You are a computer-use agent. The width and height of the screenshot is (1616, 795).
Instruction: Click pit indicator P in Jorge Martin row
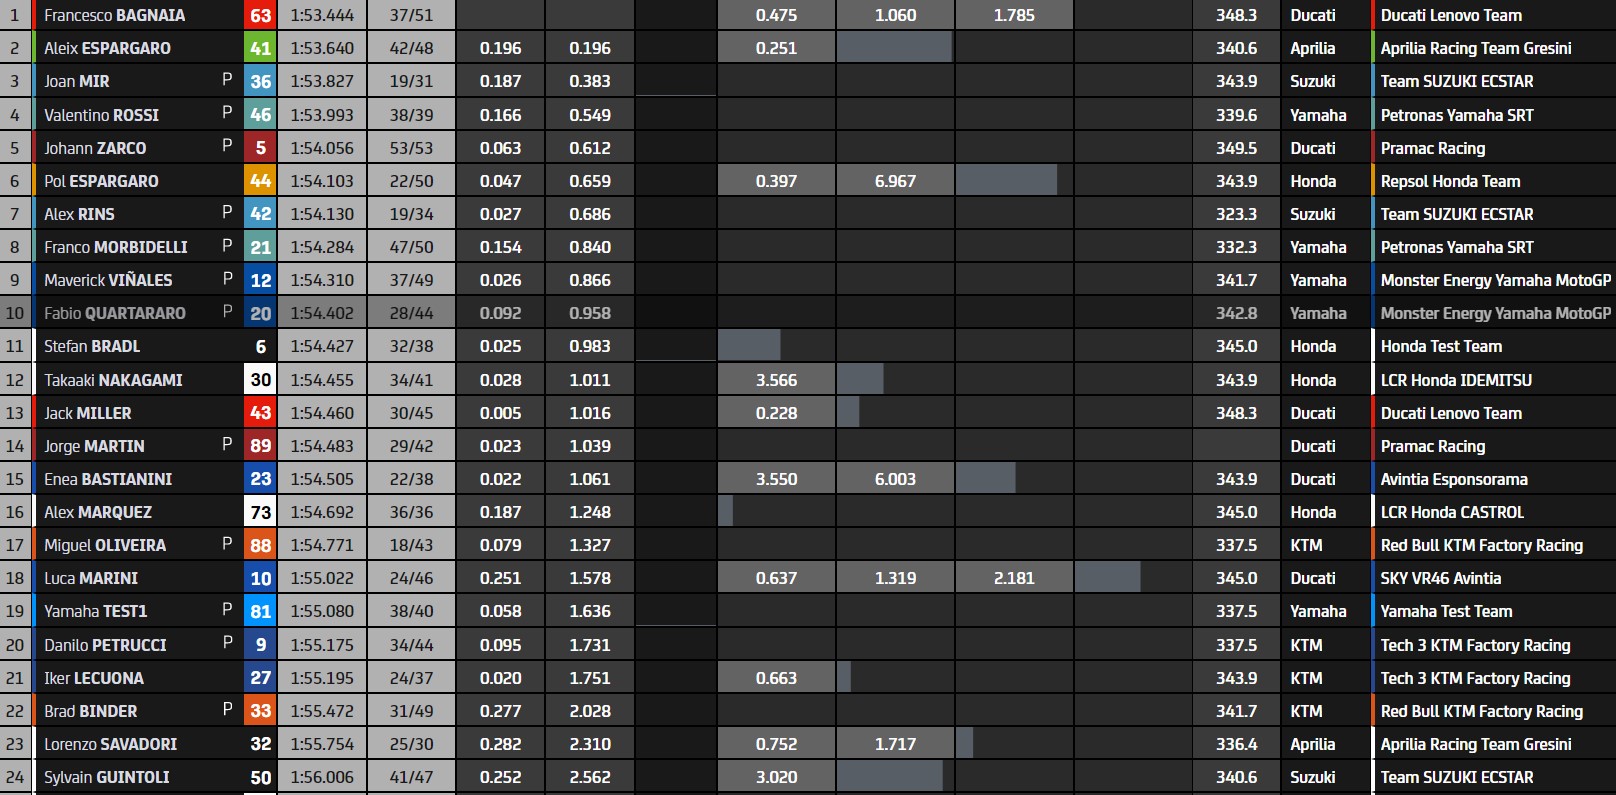(x=227, y=444)
